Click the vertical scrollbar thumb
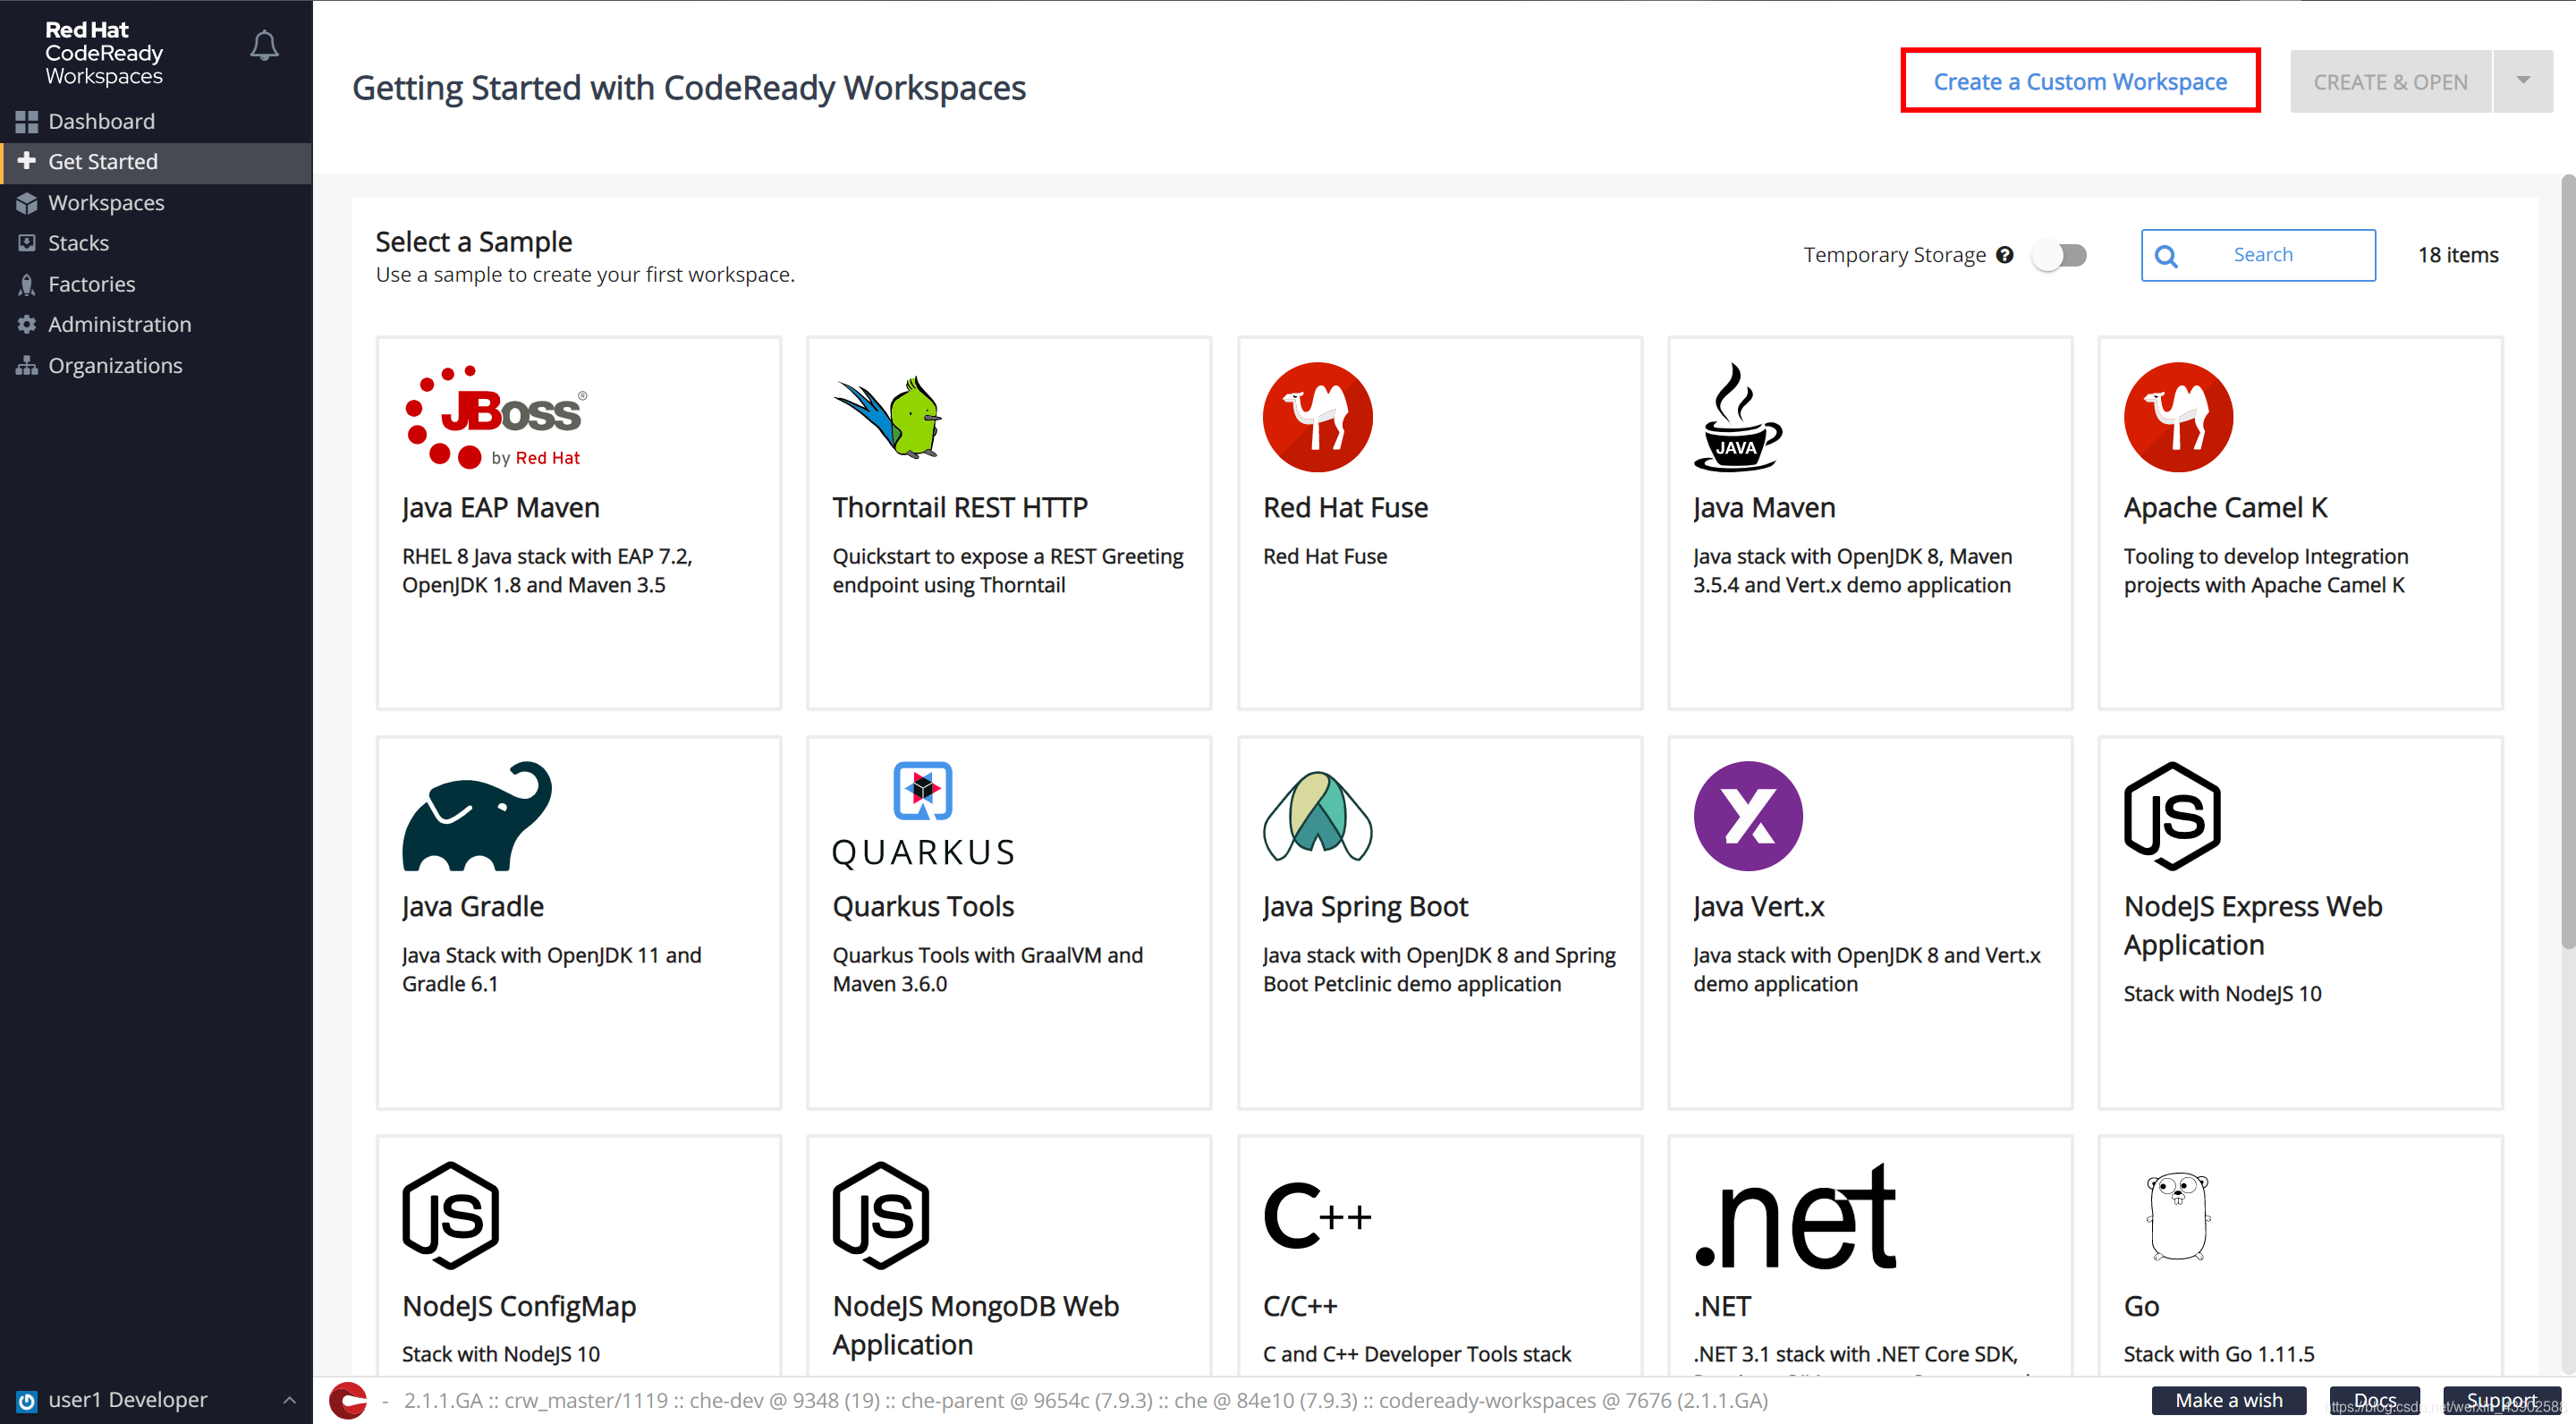Screen dimensions: 2576x1424 2567,560
